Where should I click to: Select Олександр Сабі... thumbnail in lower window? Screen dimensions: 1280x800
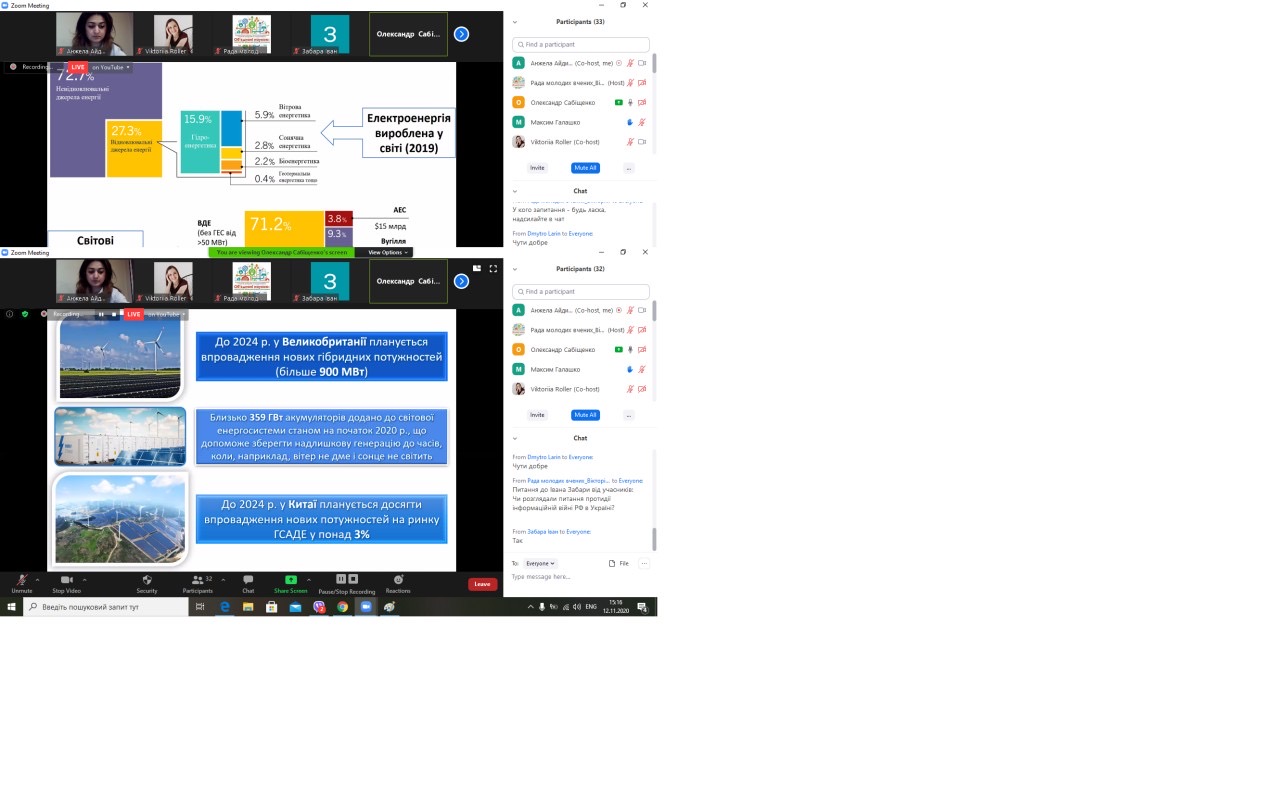[x=408, y=282]
